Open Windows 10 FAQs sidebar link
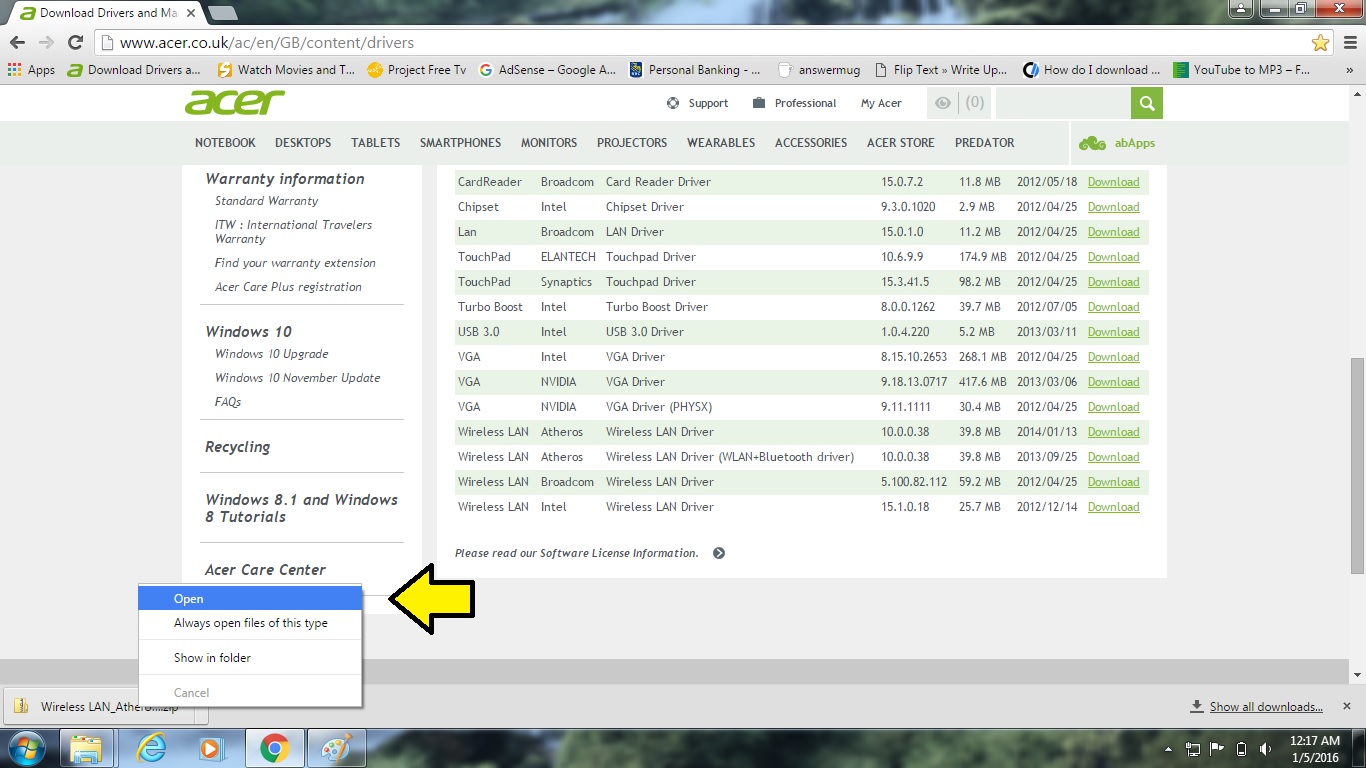Viewport: 1366px width, 768px height. tap(228, 402)
